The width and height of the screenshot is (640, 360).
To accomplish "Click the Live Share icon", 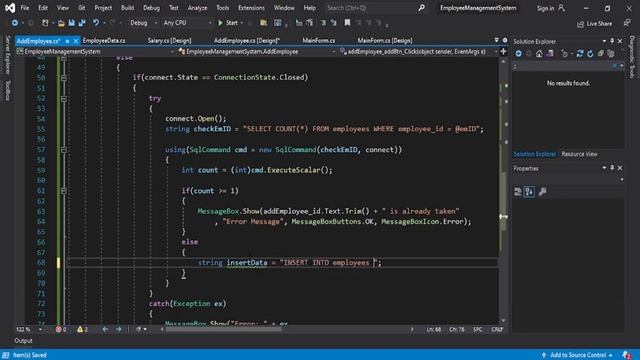I will click(580, 24).
